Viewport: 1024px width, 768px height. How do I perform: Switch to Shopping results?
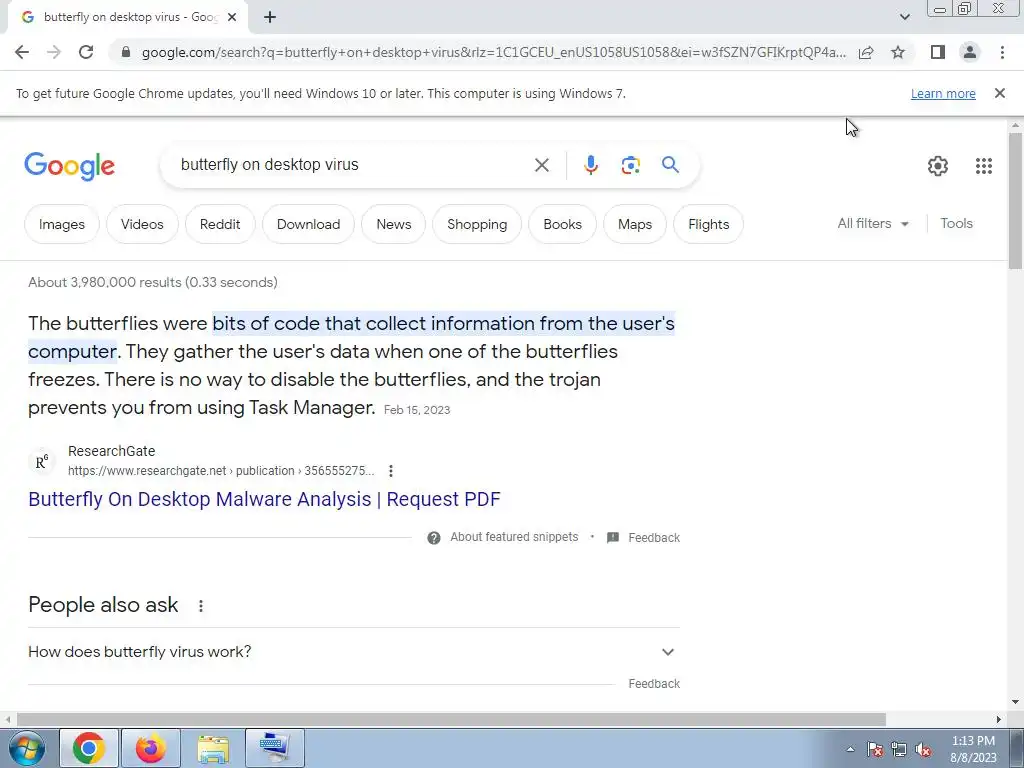click(477, 224)
